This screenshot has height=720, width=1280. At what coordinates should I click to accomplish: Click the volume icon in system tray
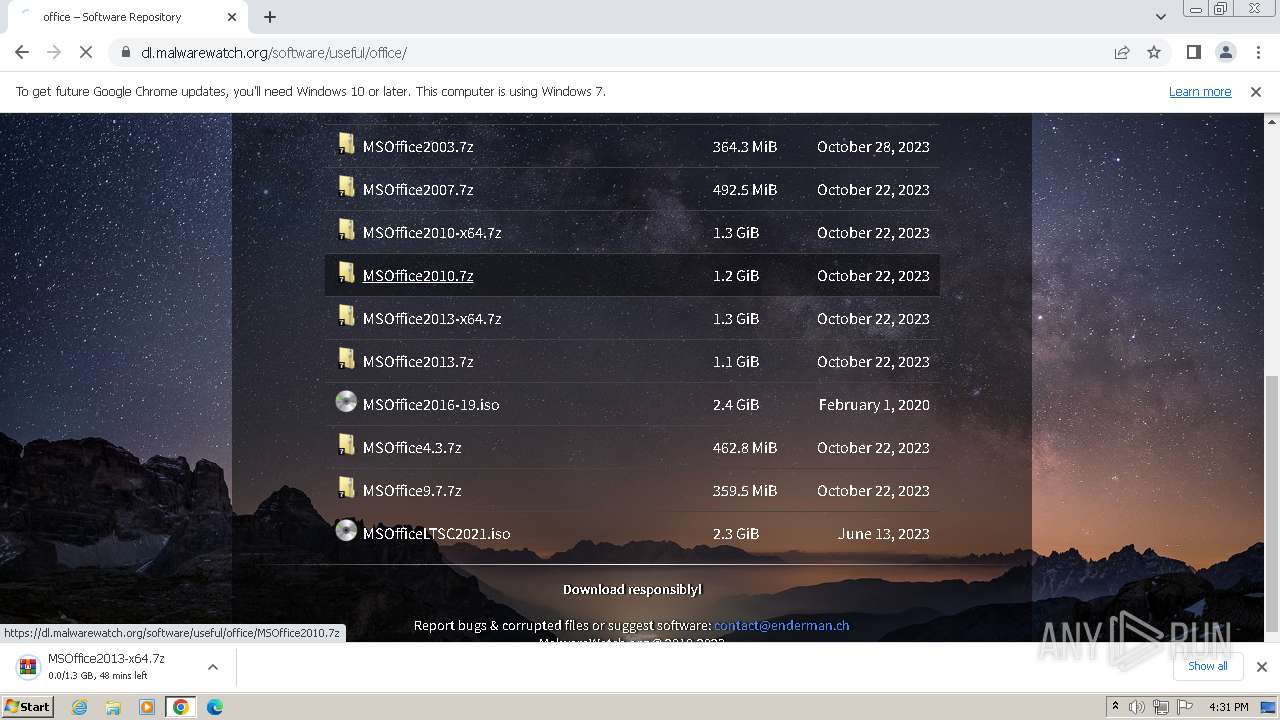tap(1137, 707)
